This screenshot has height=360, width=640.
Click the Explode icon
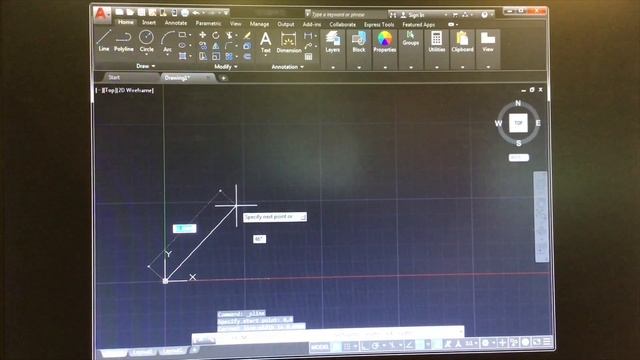pyautogui.click(x=247, y=46)
